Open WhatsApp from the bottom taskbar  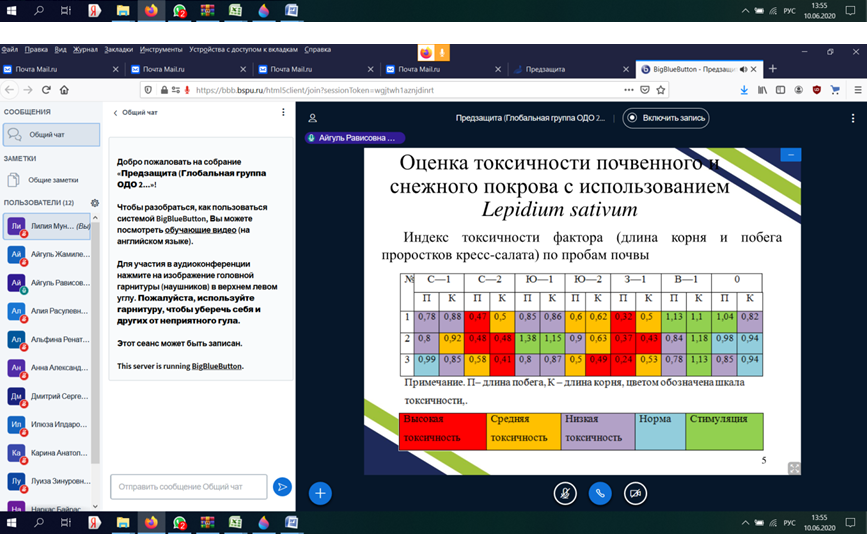pyautogui.click(x=179, y=522)
